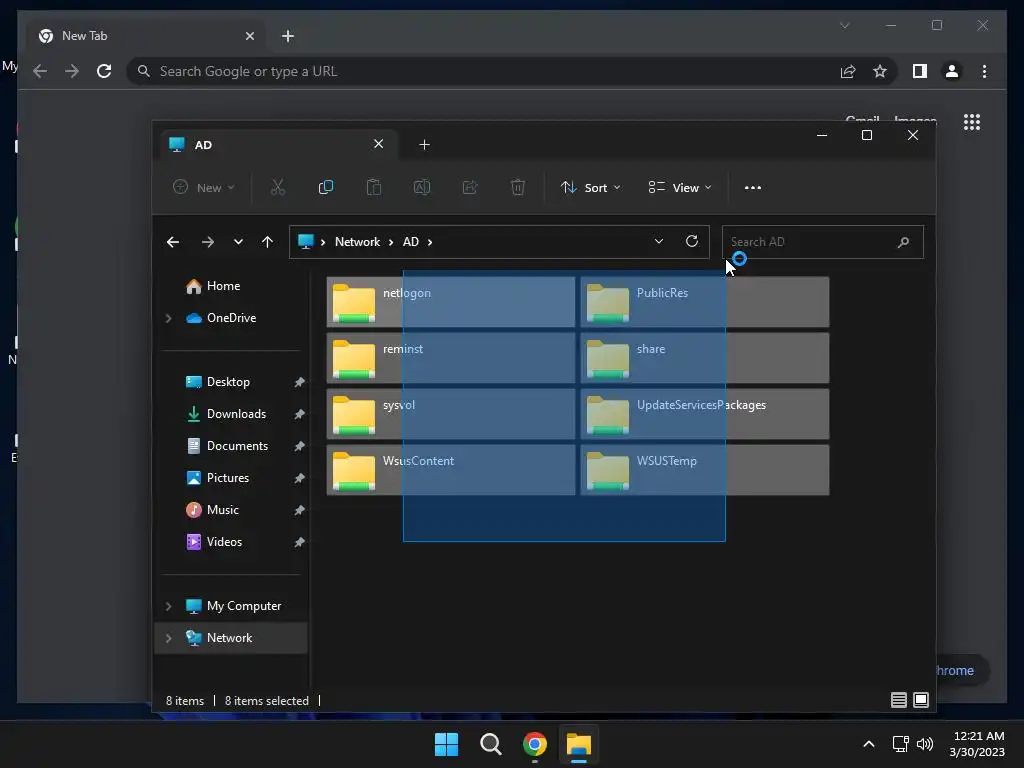Select the sysvol shared folder
Viewport: 1024px width, 768px height.
coord(451,414)
